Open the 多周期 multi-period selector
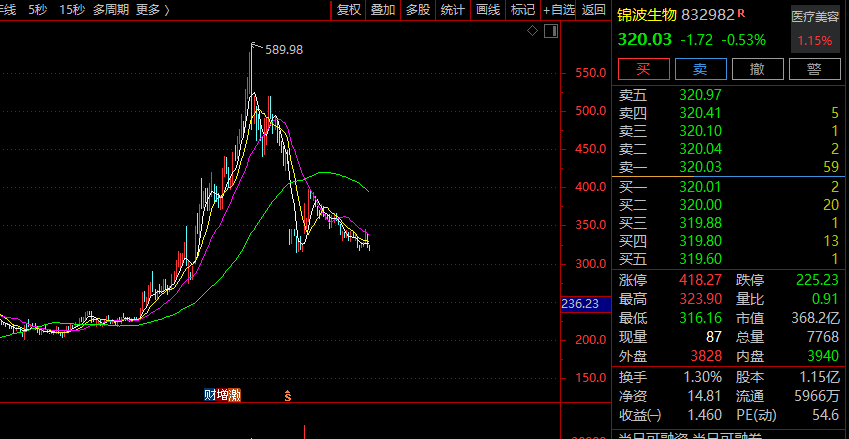The height and width of the screenshot is (439, 849). click(111, 10)
